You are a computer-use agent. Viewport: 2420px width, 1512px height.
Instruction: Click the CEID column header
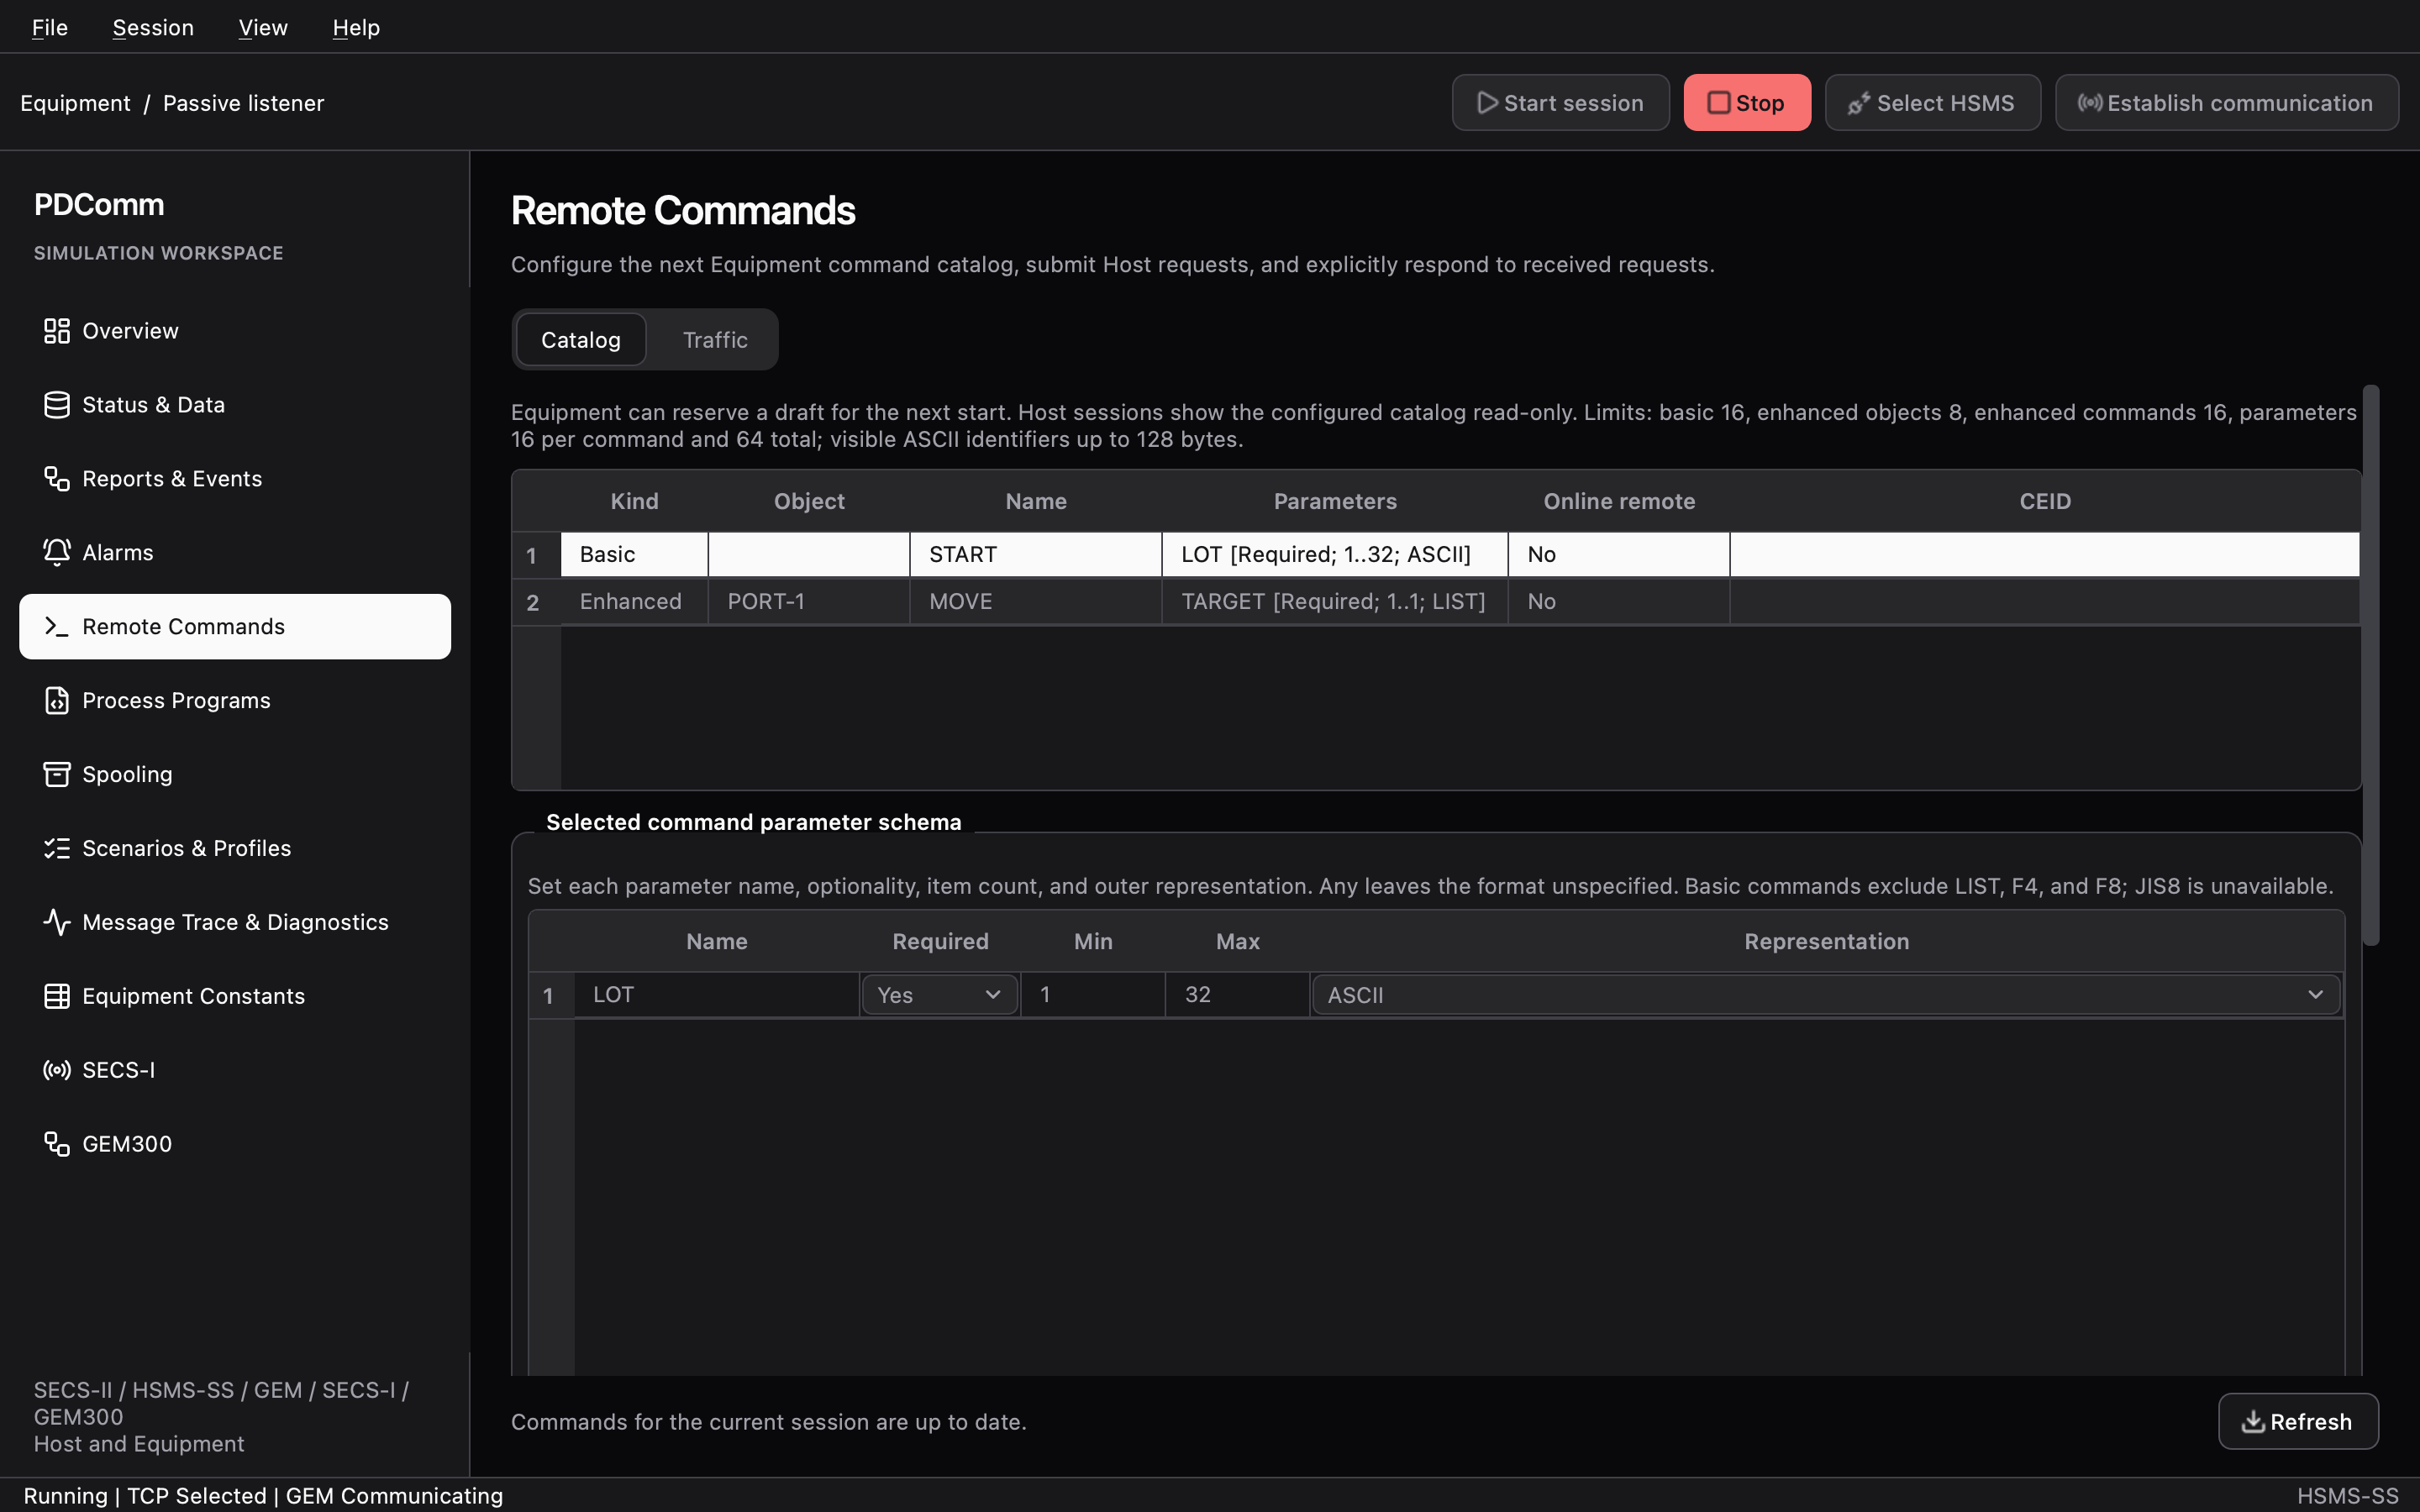click(2045, 501)
